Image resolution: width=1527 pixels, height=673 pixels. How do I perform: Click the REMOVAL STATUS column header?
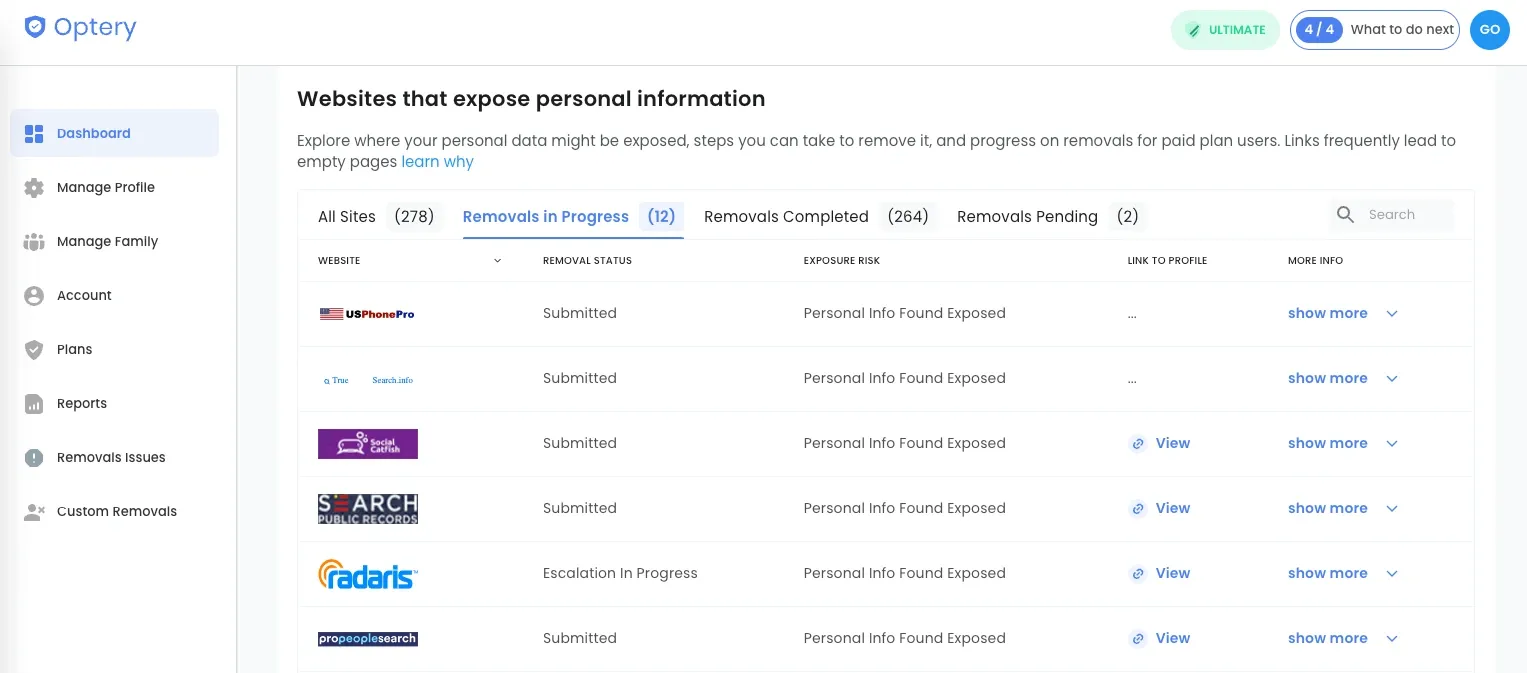(x=587, y=261)
